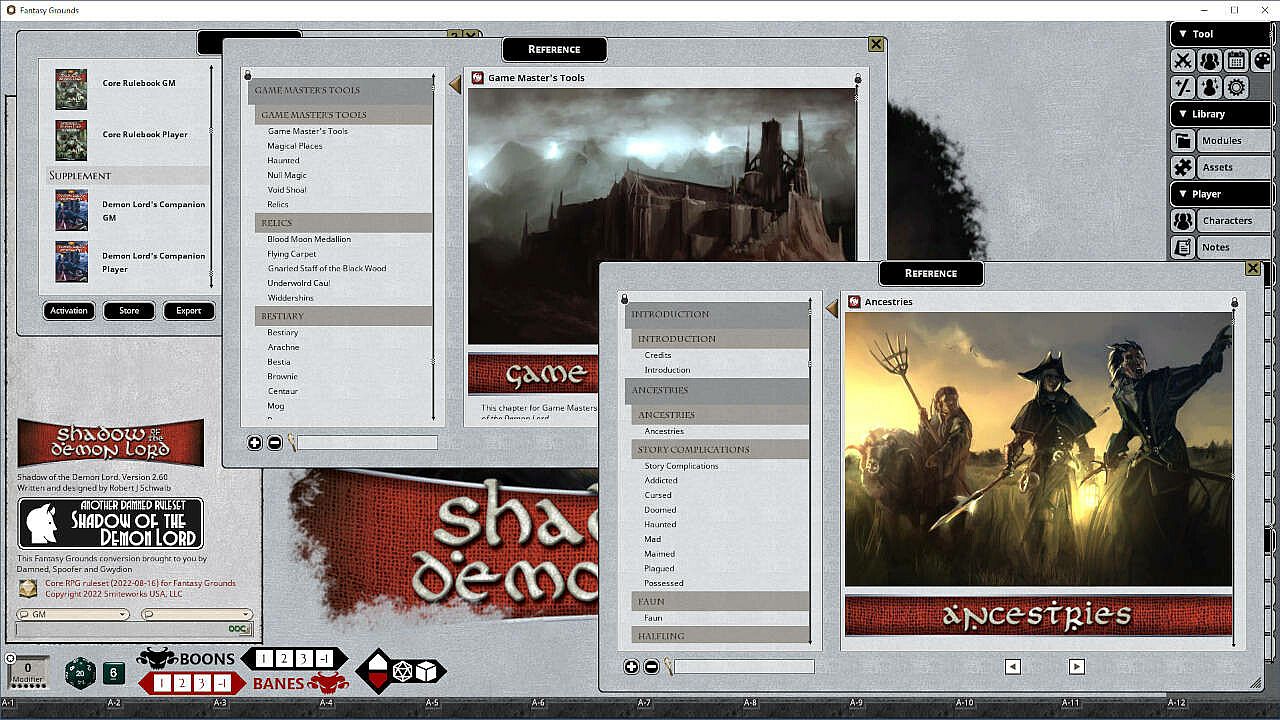
Task: Click the Export button
Action: [189, 311]
